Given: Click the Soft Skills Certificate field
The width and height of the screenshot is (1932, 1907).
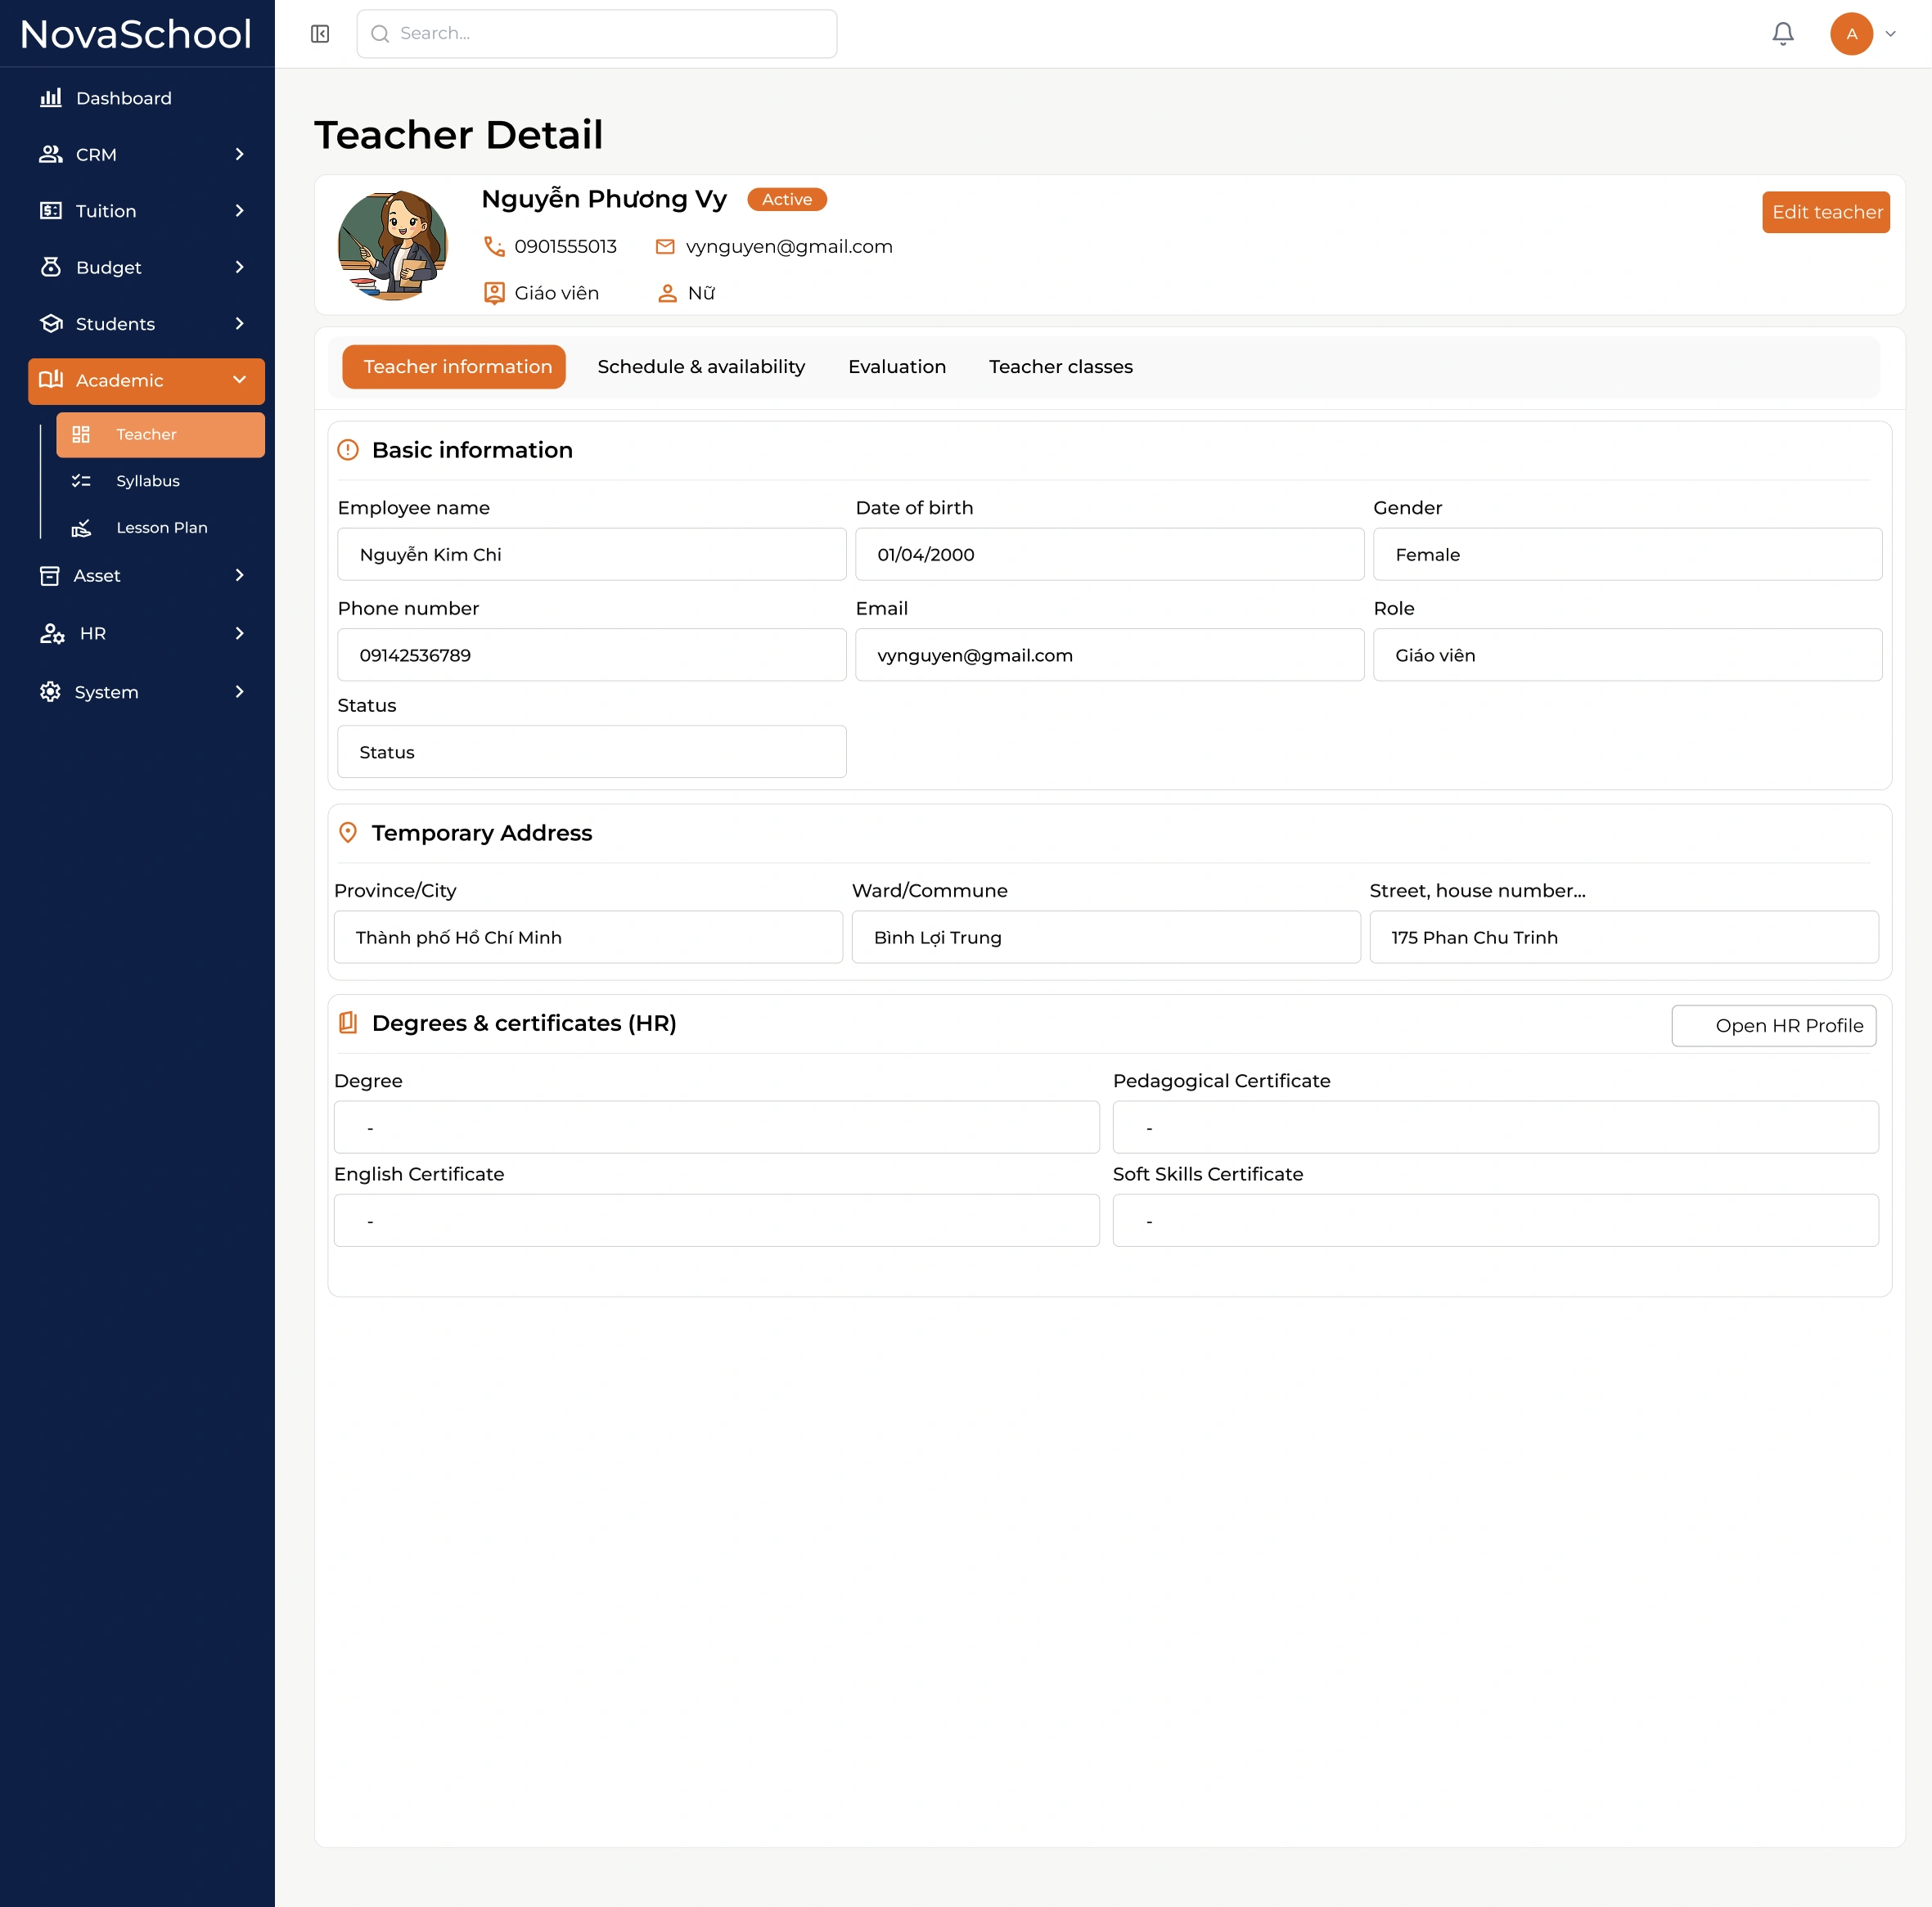Looking at the screenshot, I should tap(1496, 1220).
